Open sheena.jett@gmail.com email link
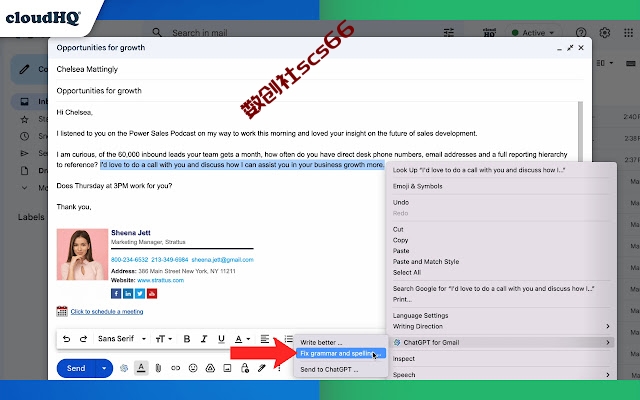 click(222, 260)
